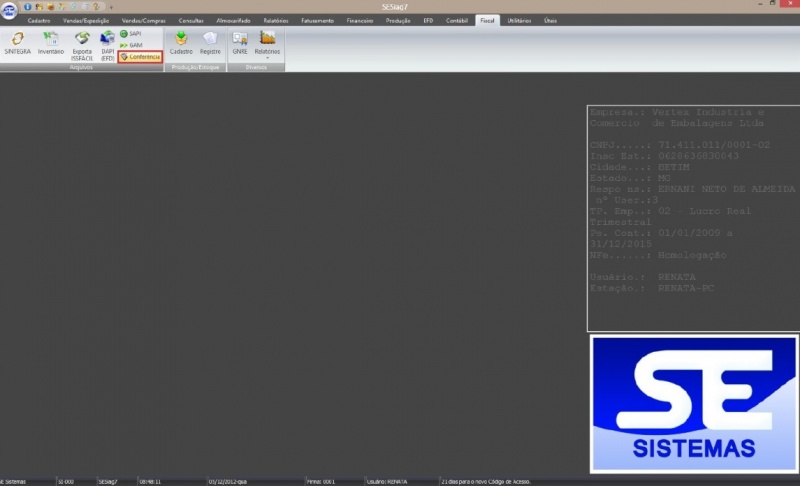Viewport: 800px width, 486px height.
Task: Open the SINTEGRA export tool
Action: pyautogui.click(x=17, y=43)
